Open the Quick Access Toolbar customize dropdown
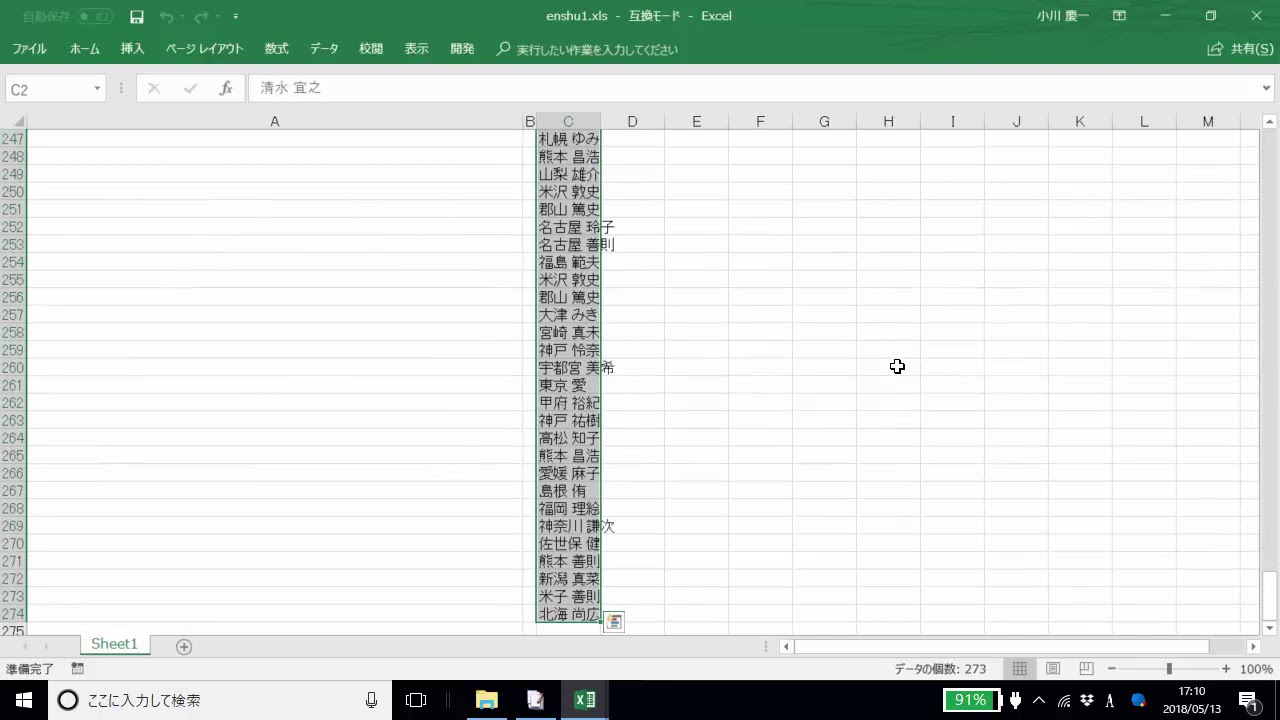The height and width of the screenshot is (720, 1280). [236, 17]
